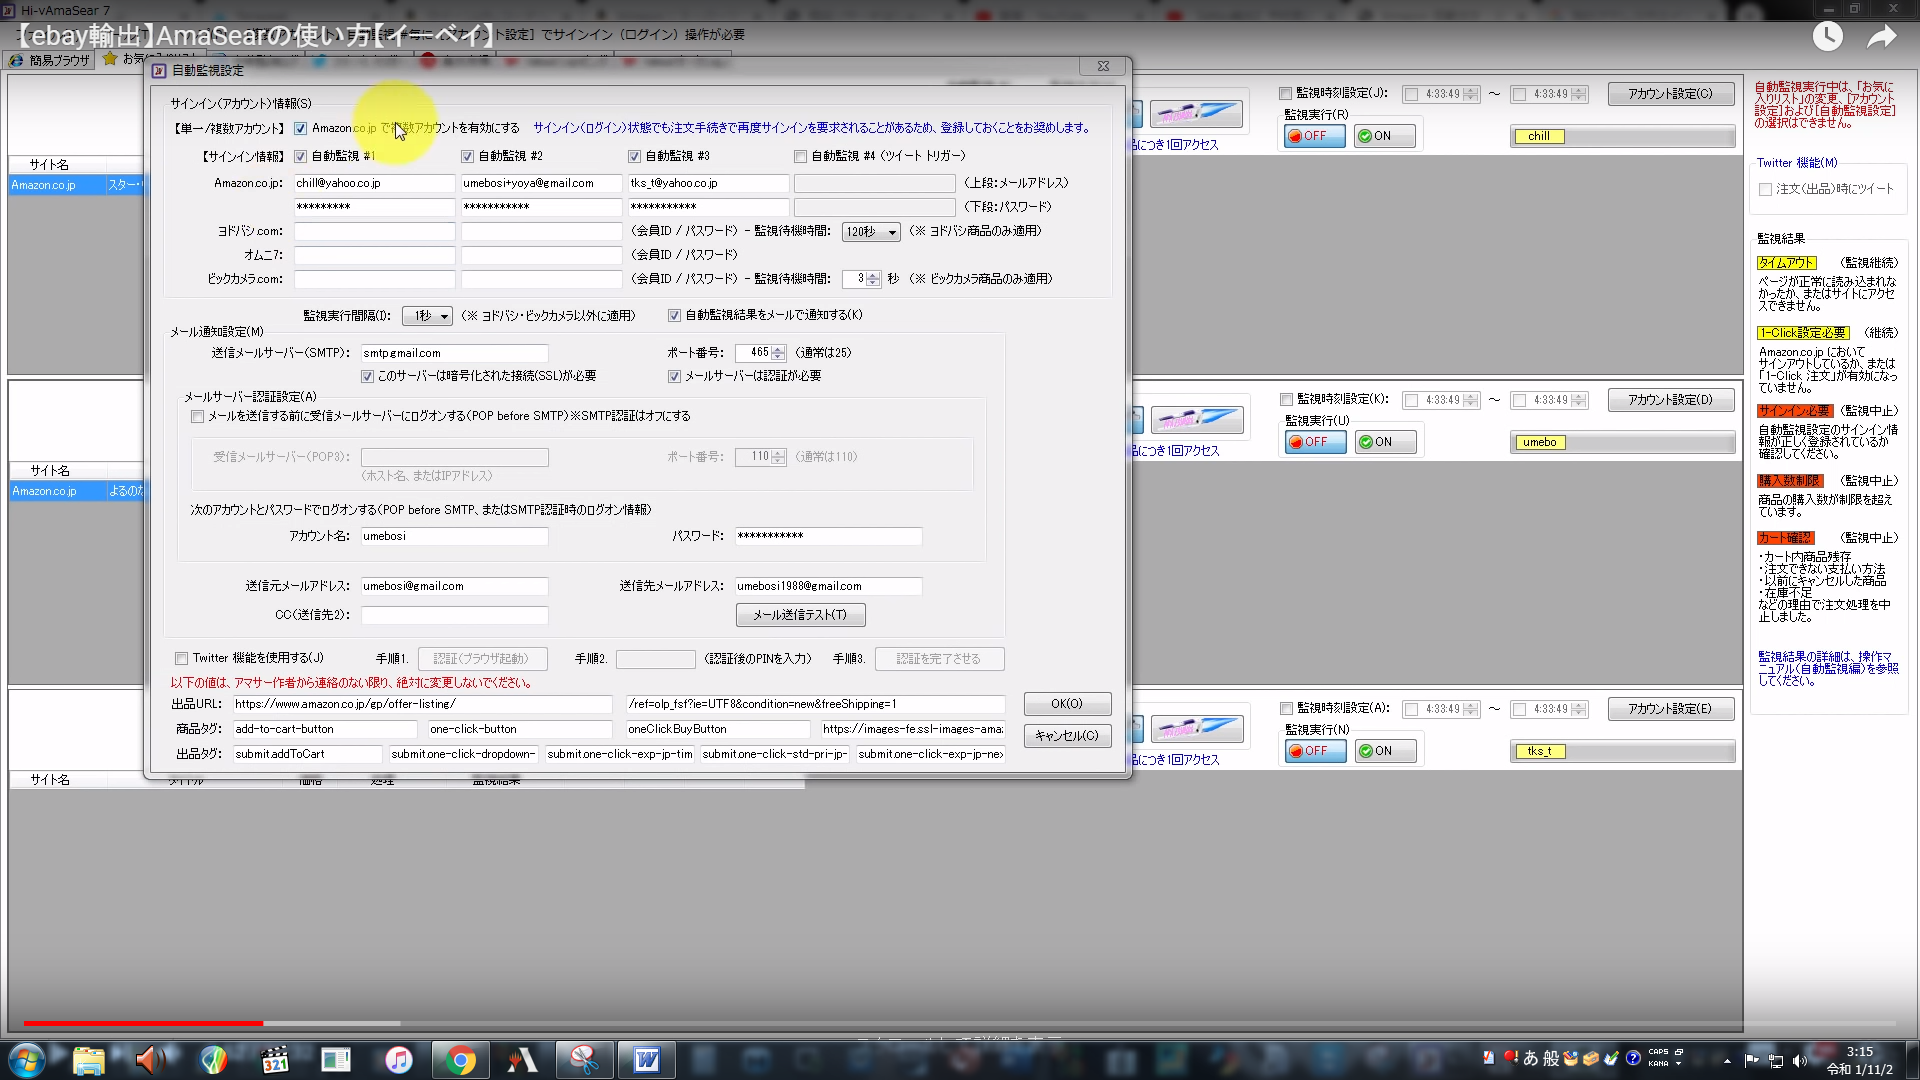This screenshot has width=1920, height=1080.
Task: Toggle 自動監視結果をメールで通知する checkbox
Action: pyautogui.click(x=674, y=315)
